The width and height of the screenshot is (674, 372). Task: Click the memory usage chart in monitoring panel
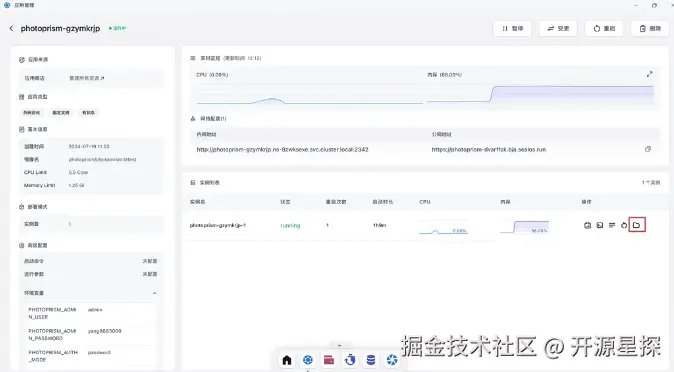(x=540, y=95)
